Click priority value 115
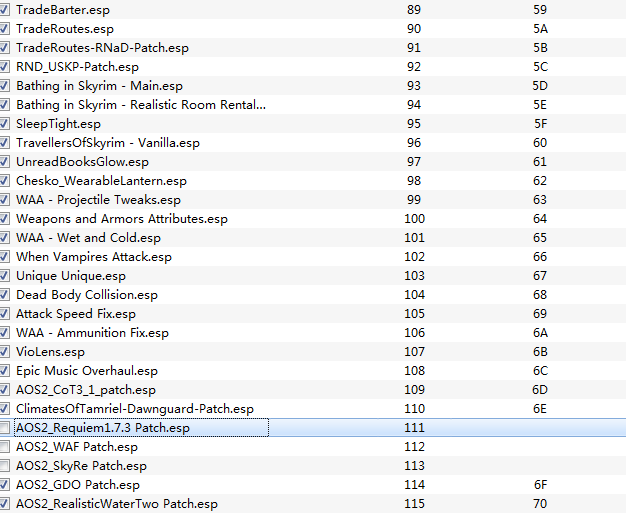 (414, 504)
